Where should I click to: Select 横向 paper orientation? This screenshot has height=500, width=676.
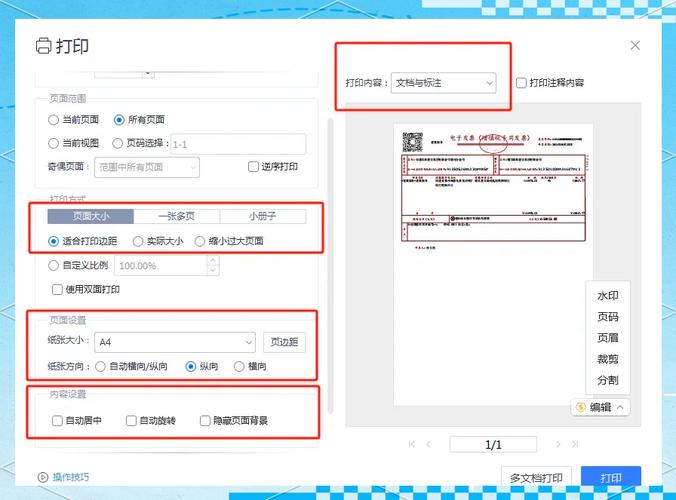pyautogui.click(x=239, y=366)
